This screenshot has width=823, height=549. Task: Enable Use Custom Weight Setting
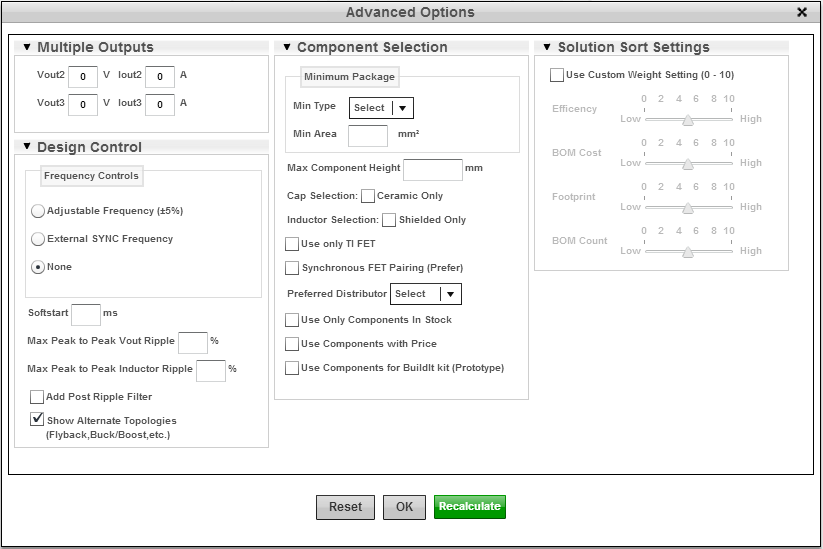(x=557, y=75)
